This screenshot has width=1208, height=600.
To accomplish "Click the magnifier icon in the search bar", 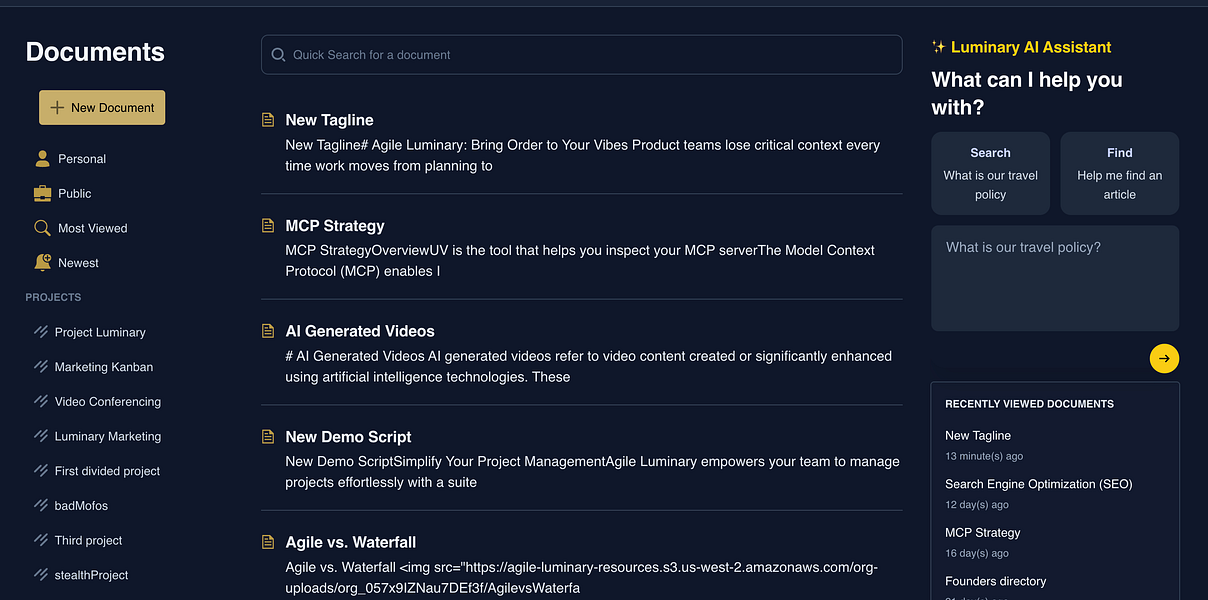I will 277,55.
